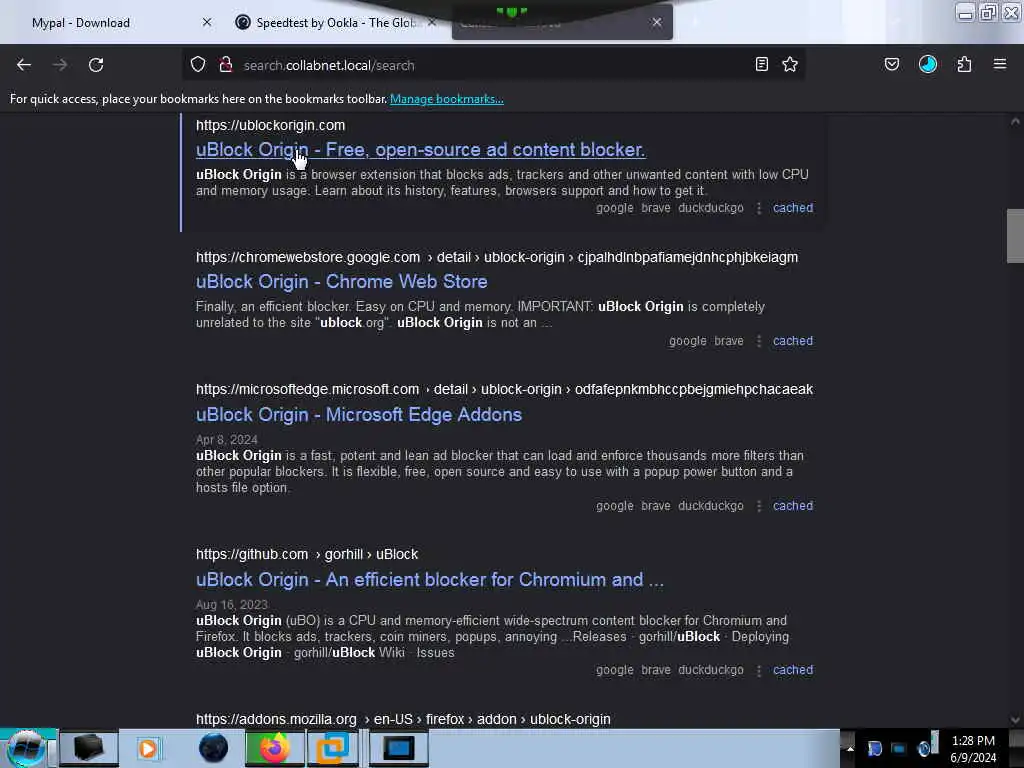The width and height of the screenshot is (1024, 768).
Task: Open the browser hamburger menu
Action: point(1000,64)
